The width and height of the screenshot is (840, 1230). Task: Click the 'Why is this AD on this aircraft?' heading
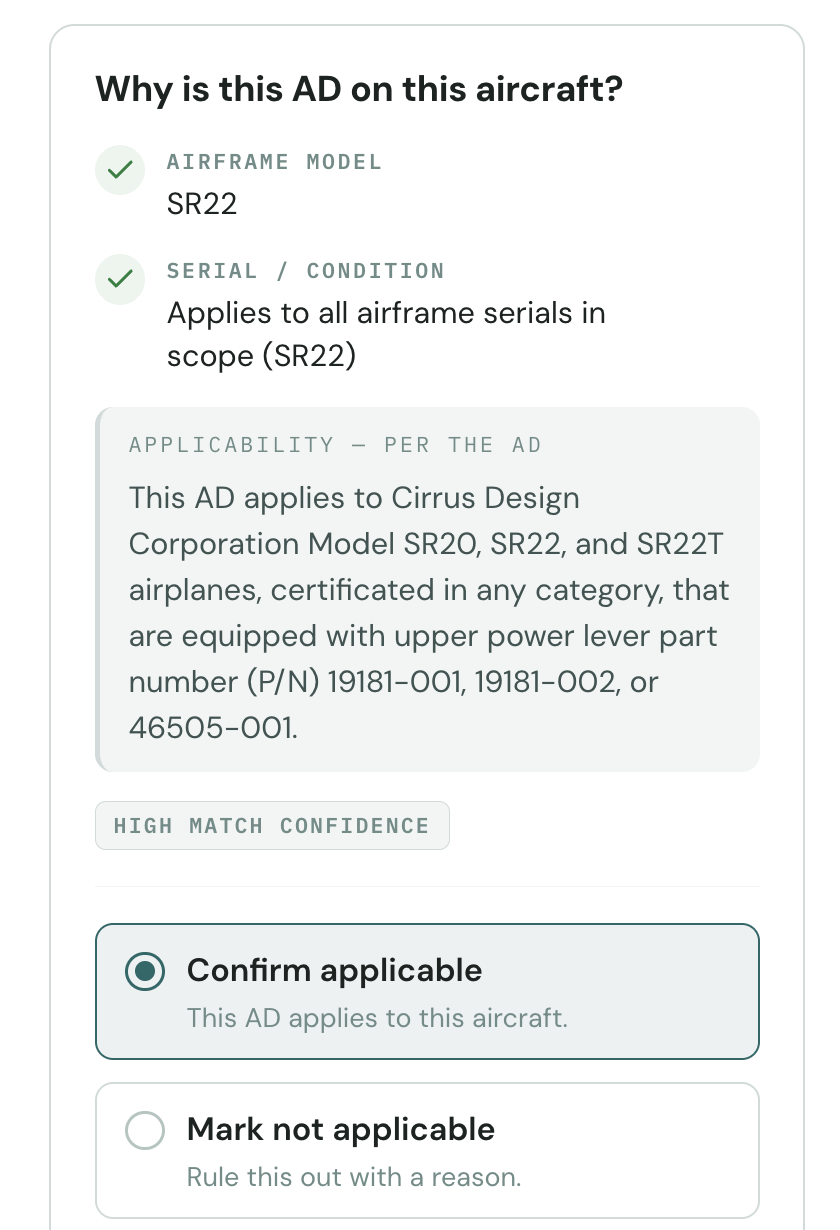(359, 90)
